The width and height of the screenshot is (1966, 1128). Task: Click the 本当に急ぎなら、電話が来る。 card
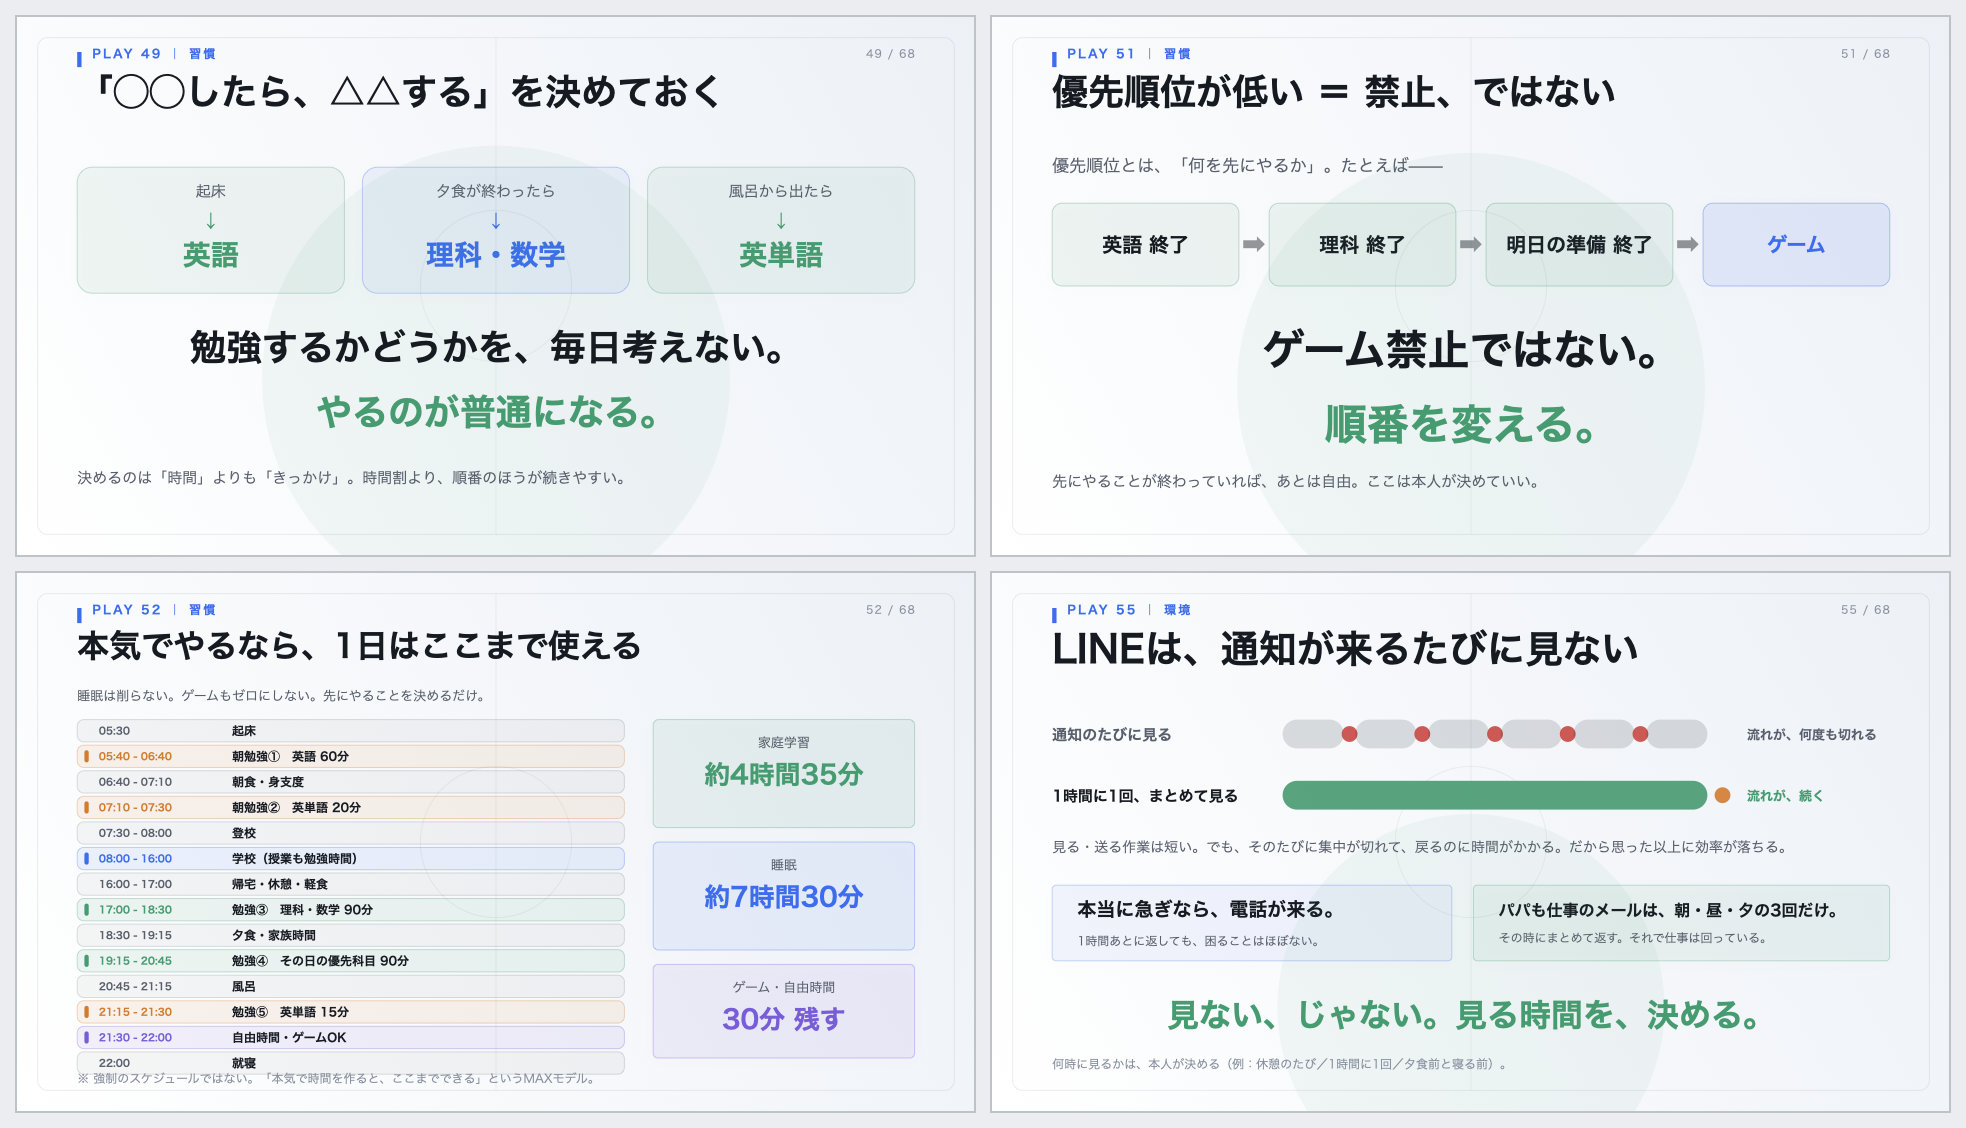tap(1251, 922)
